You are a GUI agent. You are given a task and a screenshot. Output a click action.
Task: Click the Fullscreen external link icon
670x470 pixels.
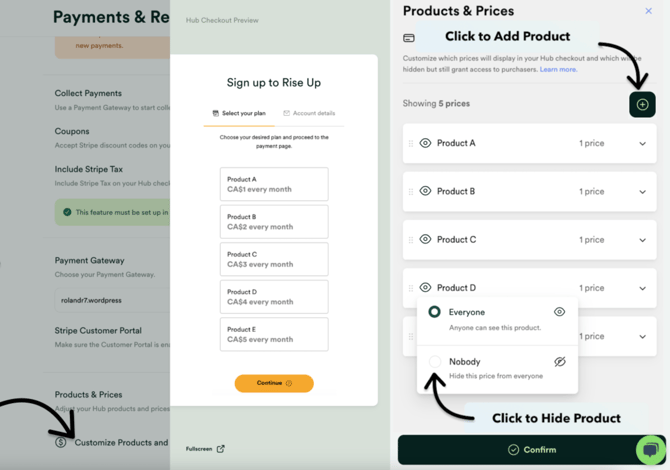coord(220,449)
